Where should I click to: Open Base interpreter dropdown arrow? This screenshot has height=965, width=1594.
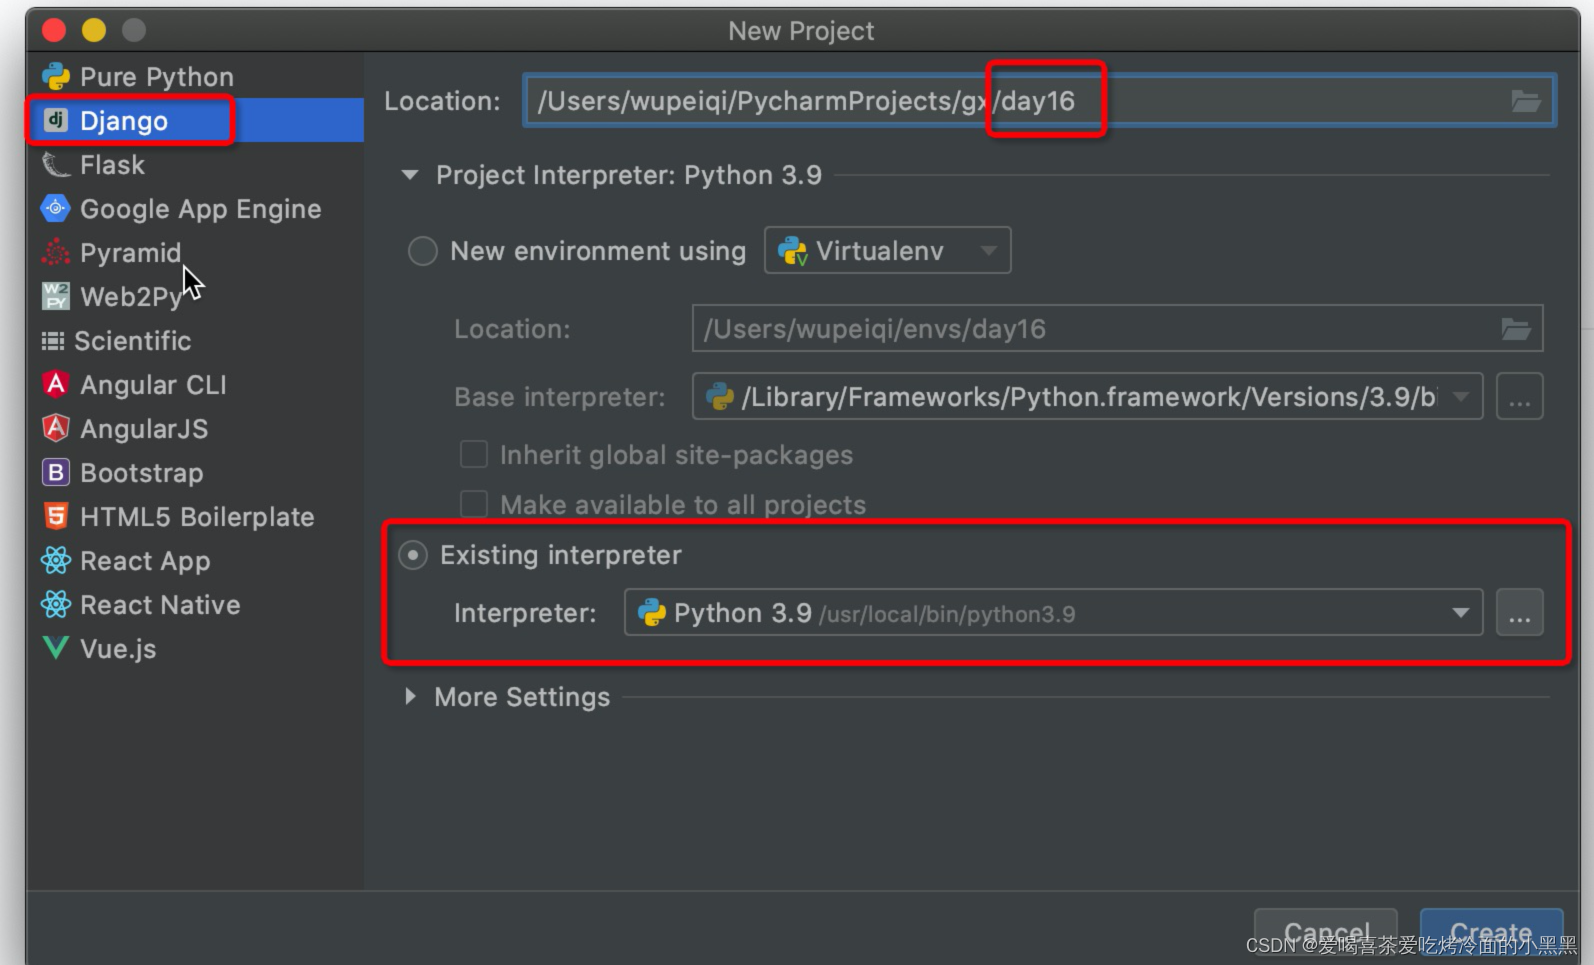[x=1461, y=397]
